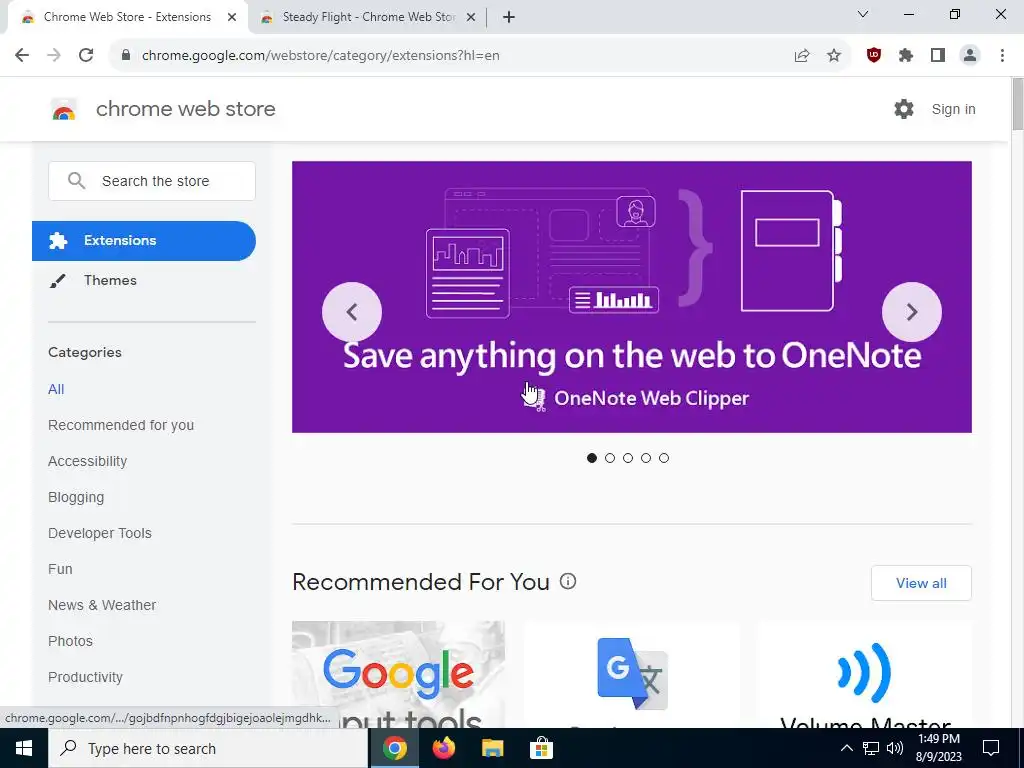Choose the All category
Image resolution: width=1024 pixels, height=768 pixels.
(x=56, y=389)
